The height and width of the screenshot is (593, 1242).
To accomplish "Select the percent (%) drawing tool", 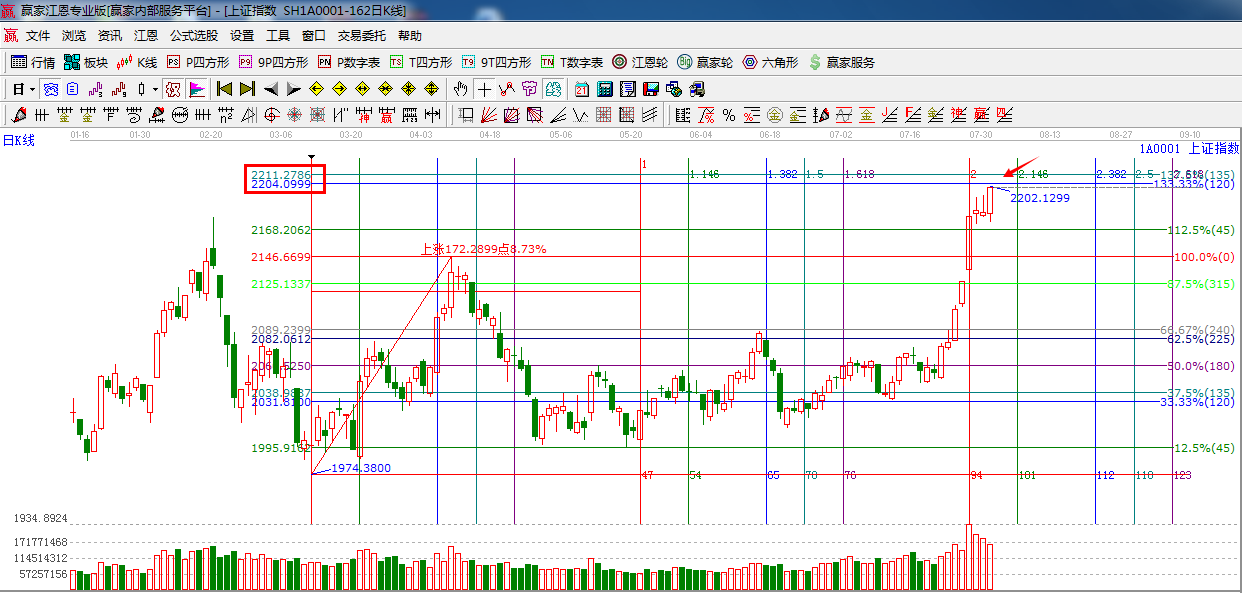I will [728, 115].
